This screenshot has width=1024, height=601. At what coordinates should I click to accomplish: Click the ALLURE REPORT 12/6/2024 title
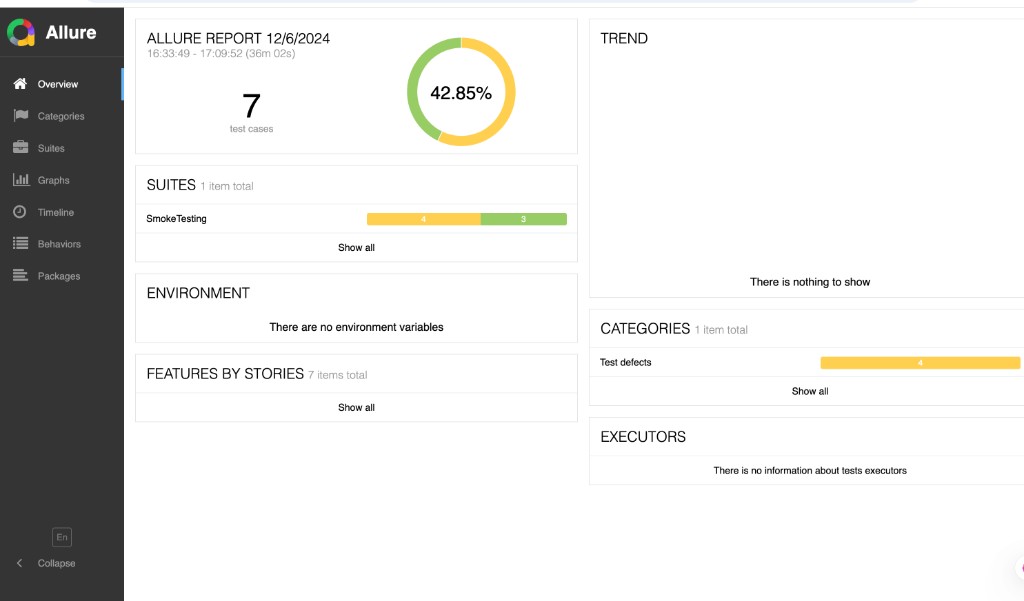[238, 39]
